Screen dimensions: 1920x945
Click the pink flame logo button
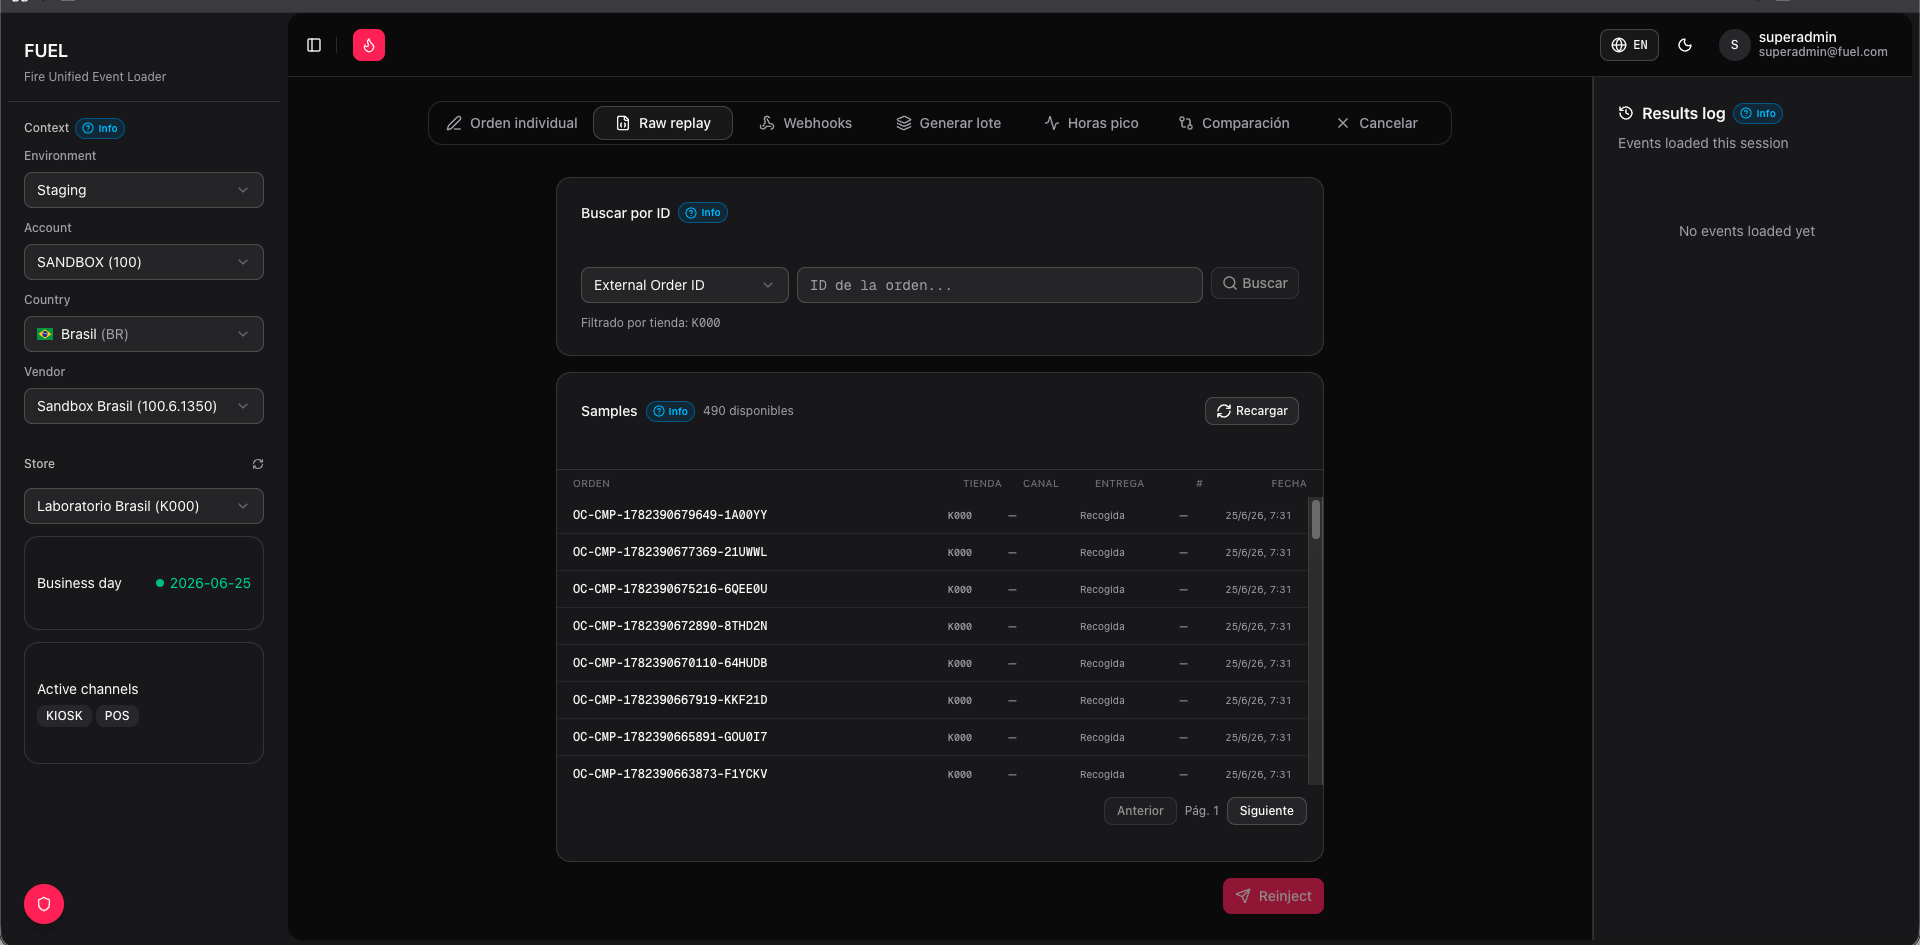[x=369, y=45]
